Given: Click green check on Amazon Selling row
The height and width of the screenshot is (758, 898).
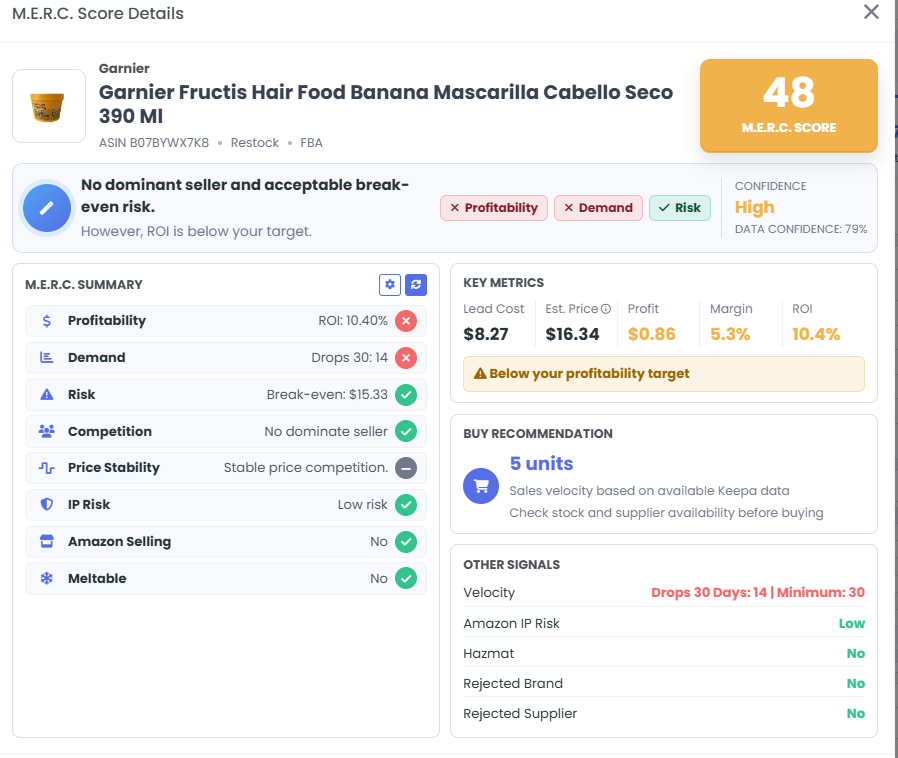Looking at the screenshot, I should [x=406, y=542].
